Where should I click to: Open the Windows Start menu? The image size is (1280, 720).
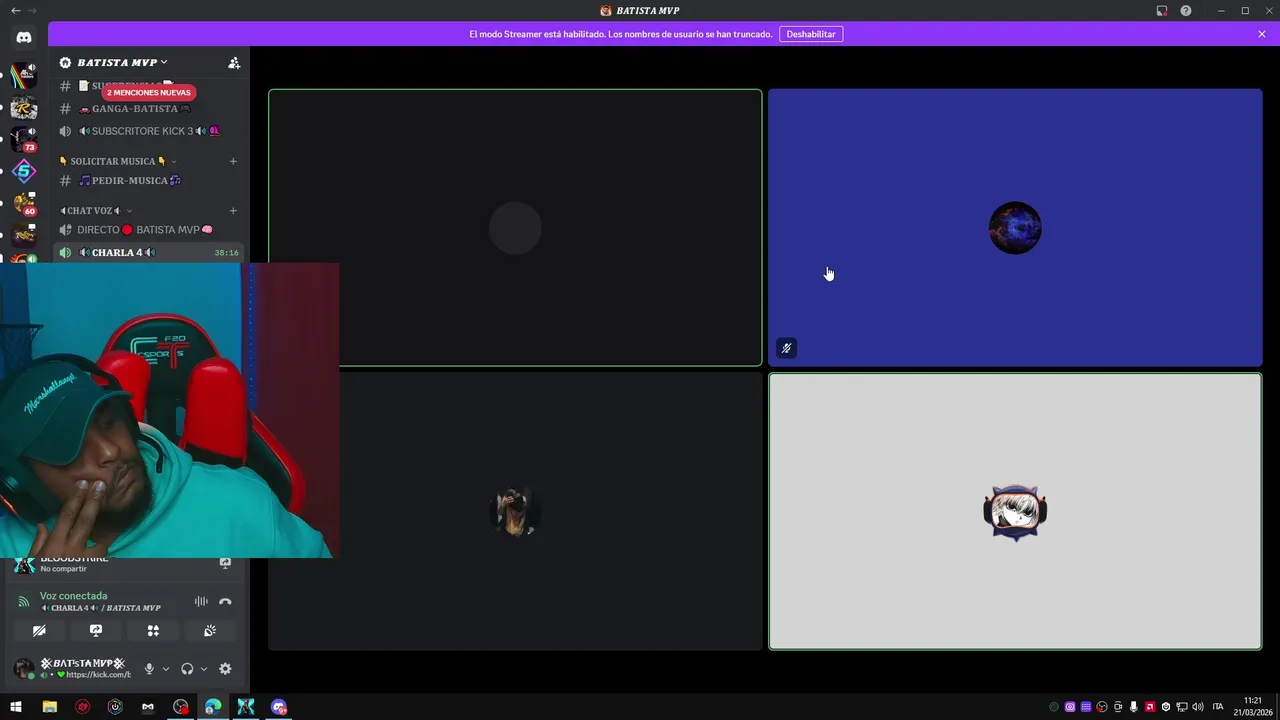16,707
